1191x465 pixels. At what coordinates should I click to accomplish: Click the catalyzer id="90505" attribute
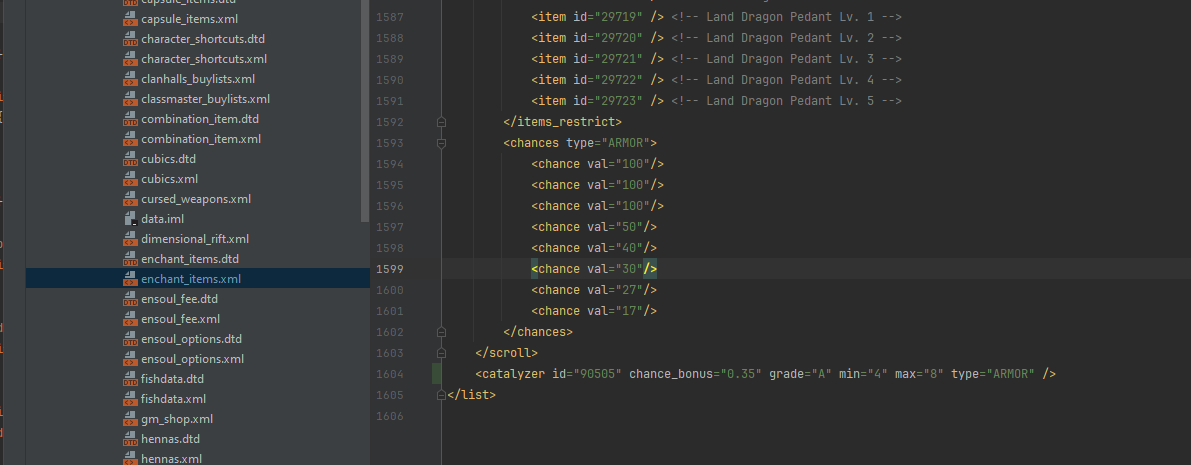[587, 374]
